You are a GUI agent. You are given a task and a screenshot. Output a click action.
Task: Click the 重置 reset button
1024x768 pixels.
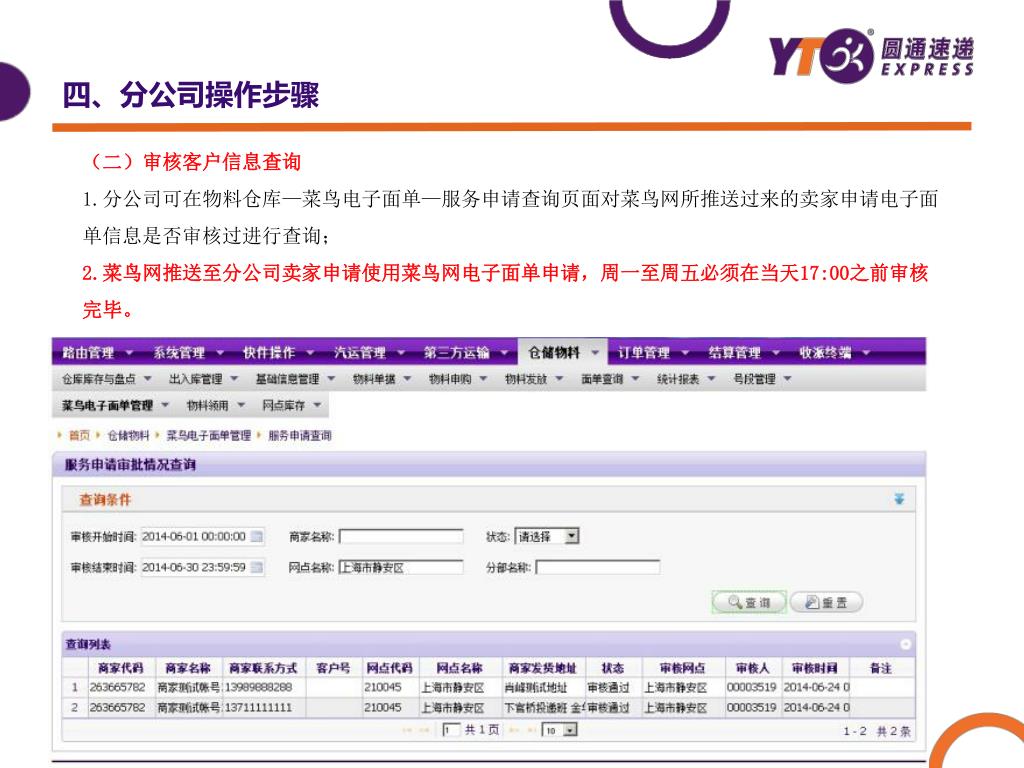coord(827,602)
